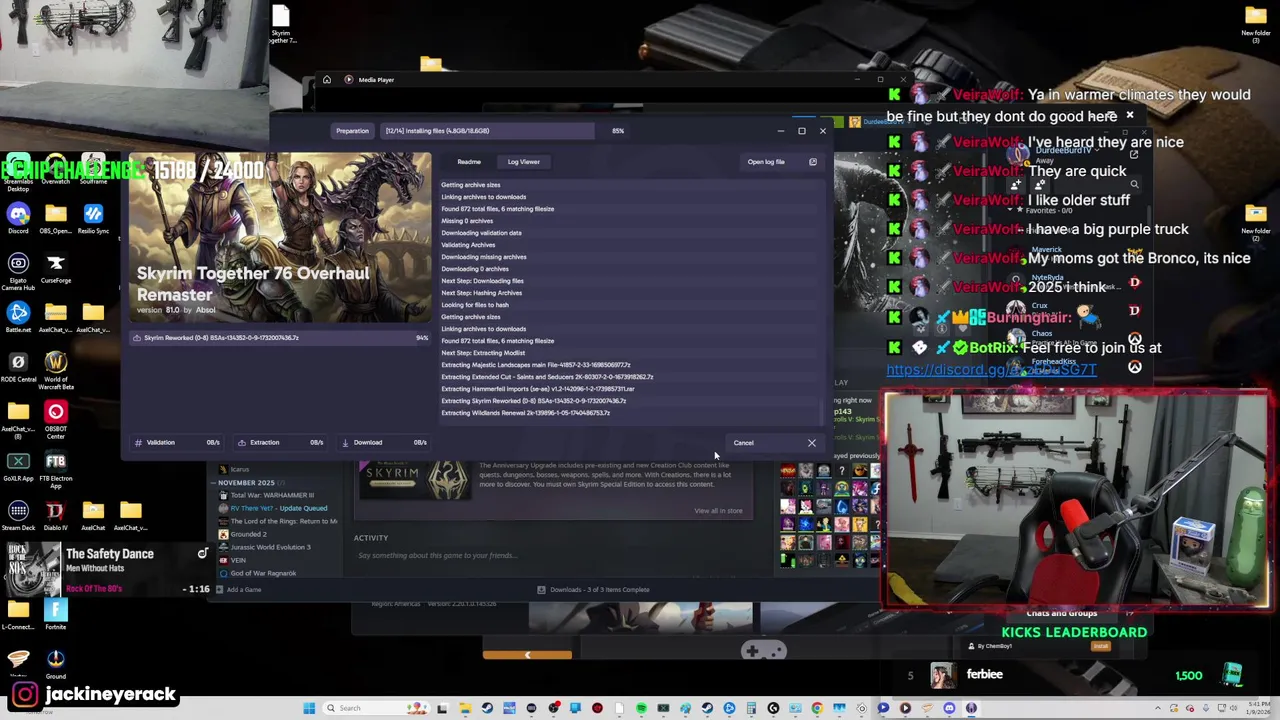Open the discord.gg link in chat

point(991,370)
